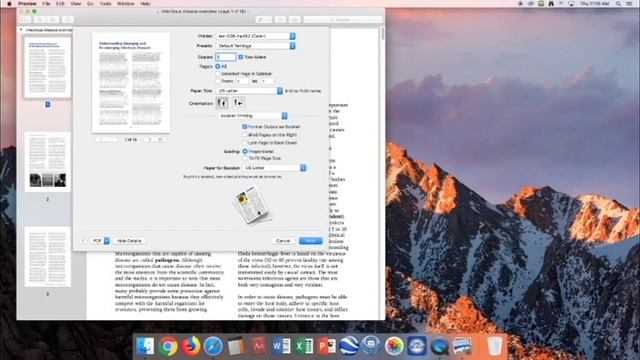Image resolution: width=640 pixels, height=360 pixels.
Task: Select To Fit Page Size scaling
Action: (245, 158)
